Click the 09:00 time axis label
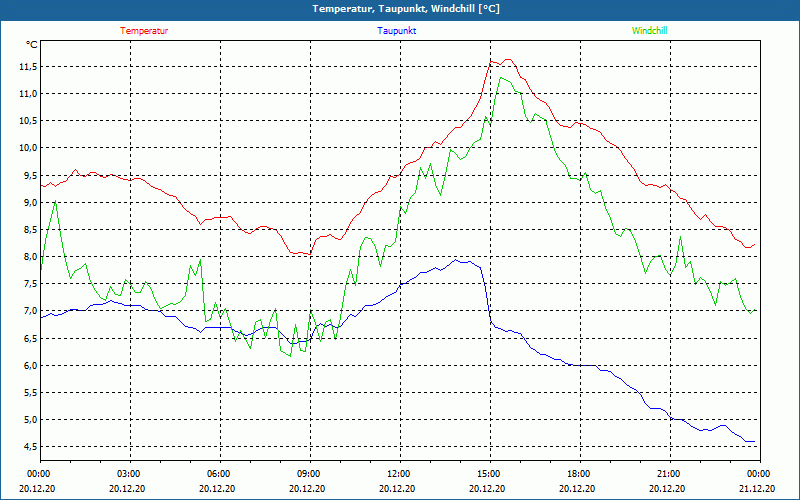Image resolution: width=800 pixels, height=500 pixels. tap(308, 474)
